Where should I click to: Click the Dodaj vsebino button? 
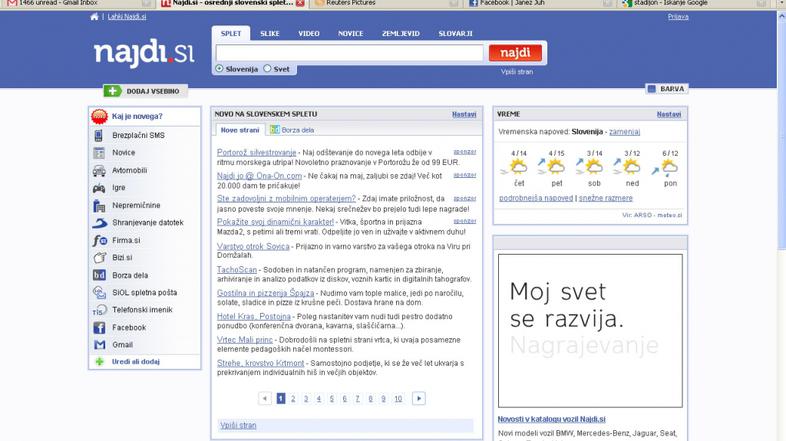pyautogui.click(x=145, y=91)
